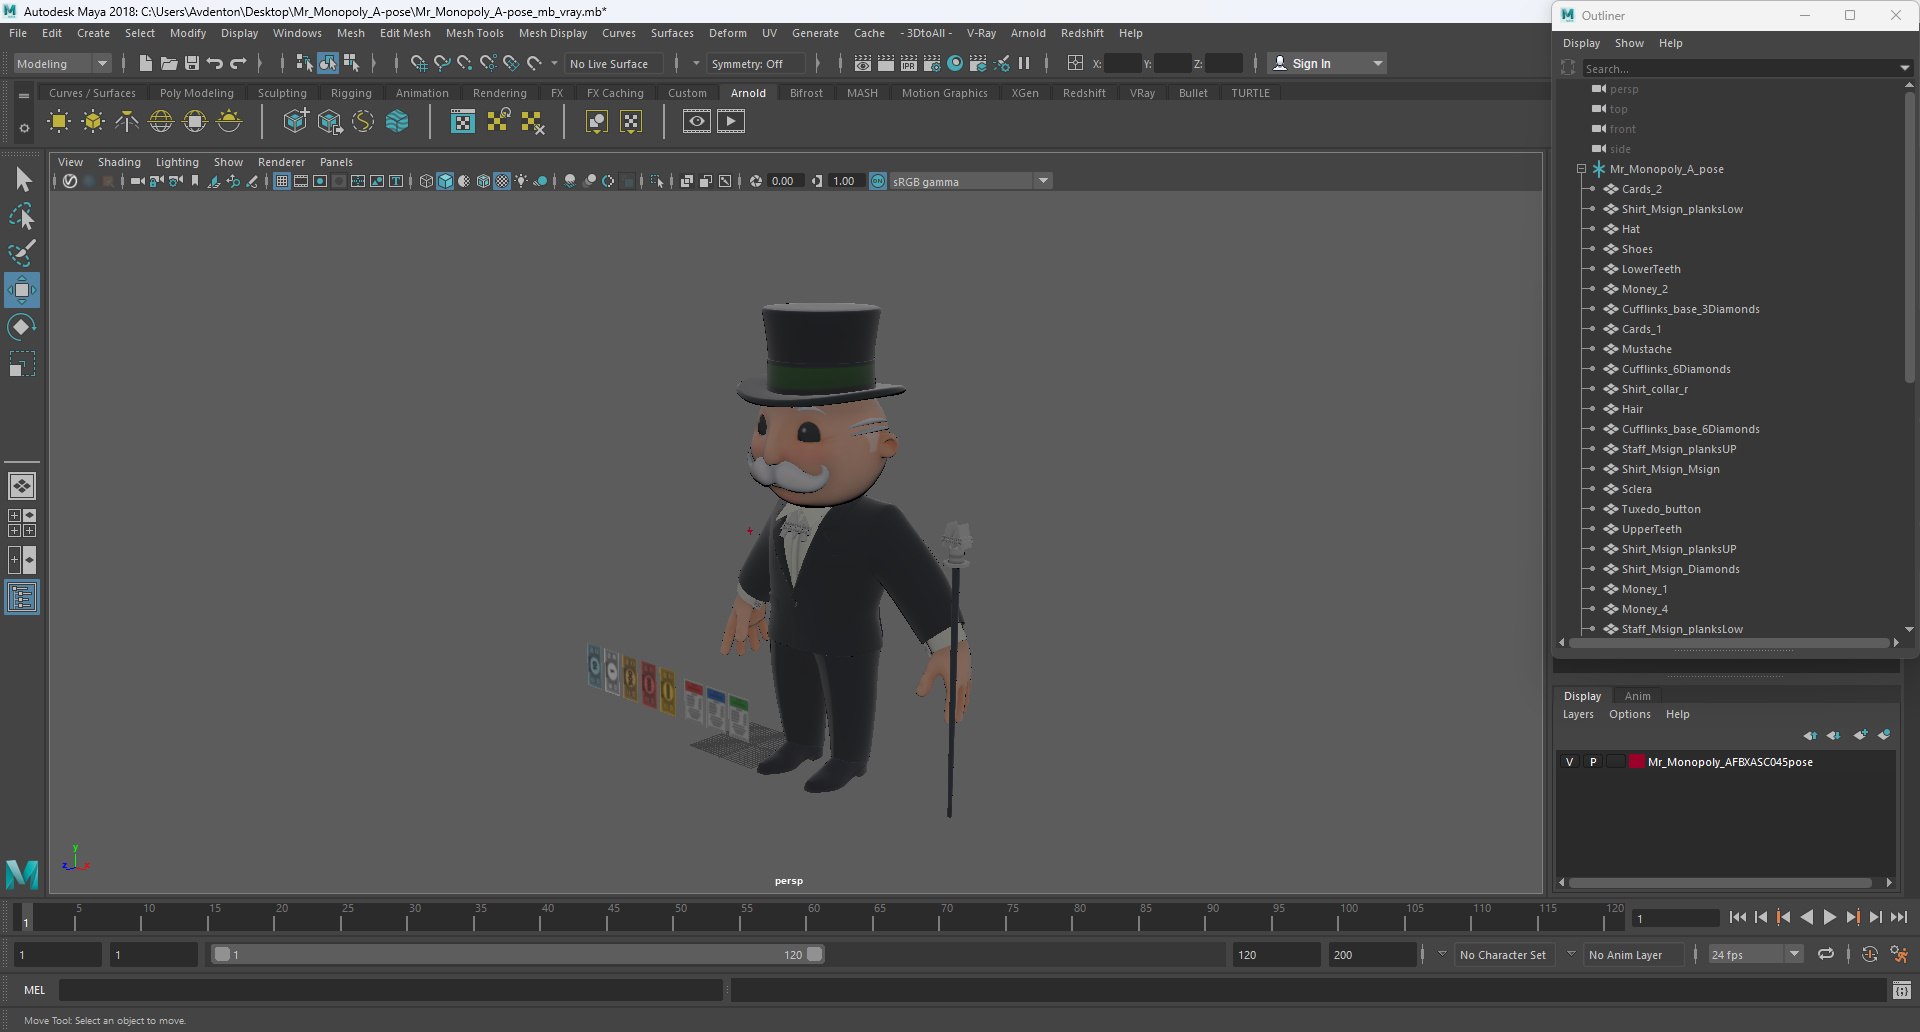Select the Scale tool in the toolbox
Screen dimensions: 1920x1032
(x=21, y=364)
